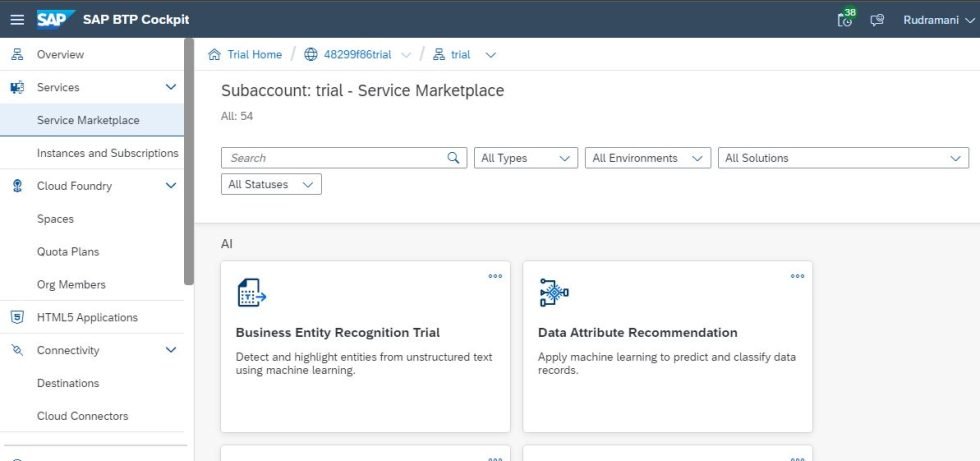Click the sidebar vertical scrollbar

[189, 161]
